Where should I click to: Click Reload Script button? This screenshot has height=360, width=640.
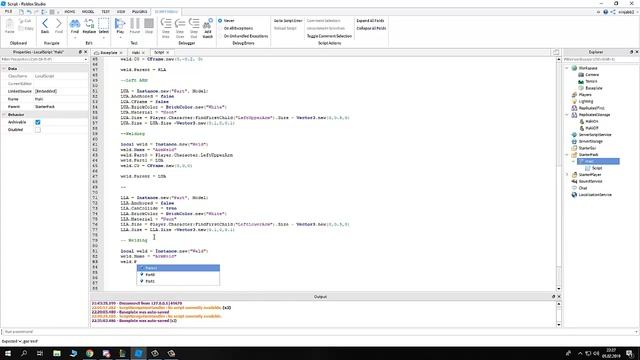coord(285,28)
